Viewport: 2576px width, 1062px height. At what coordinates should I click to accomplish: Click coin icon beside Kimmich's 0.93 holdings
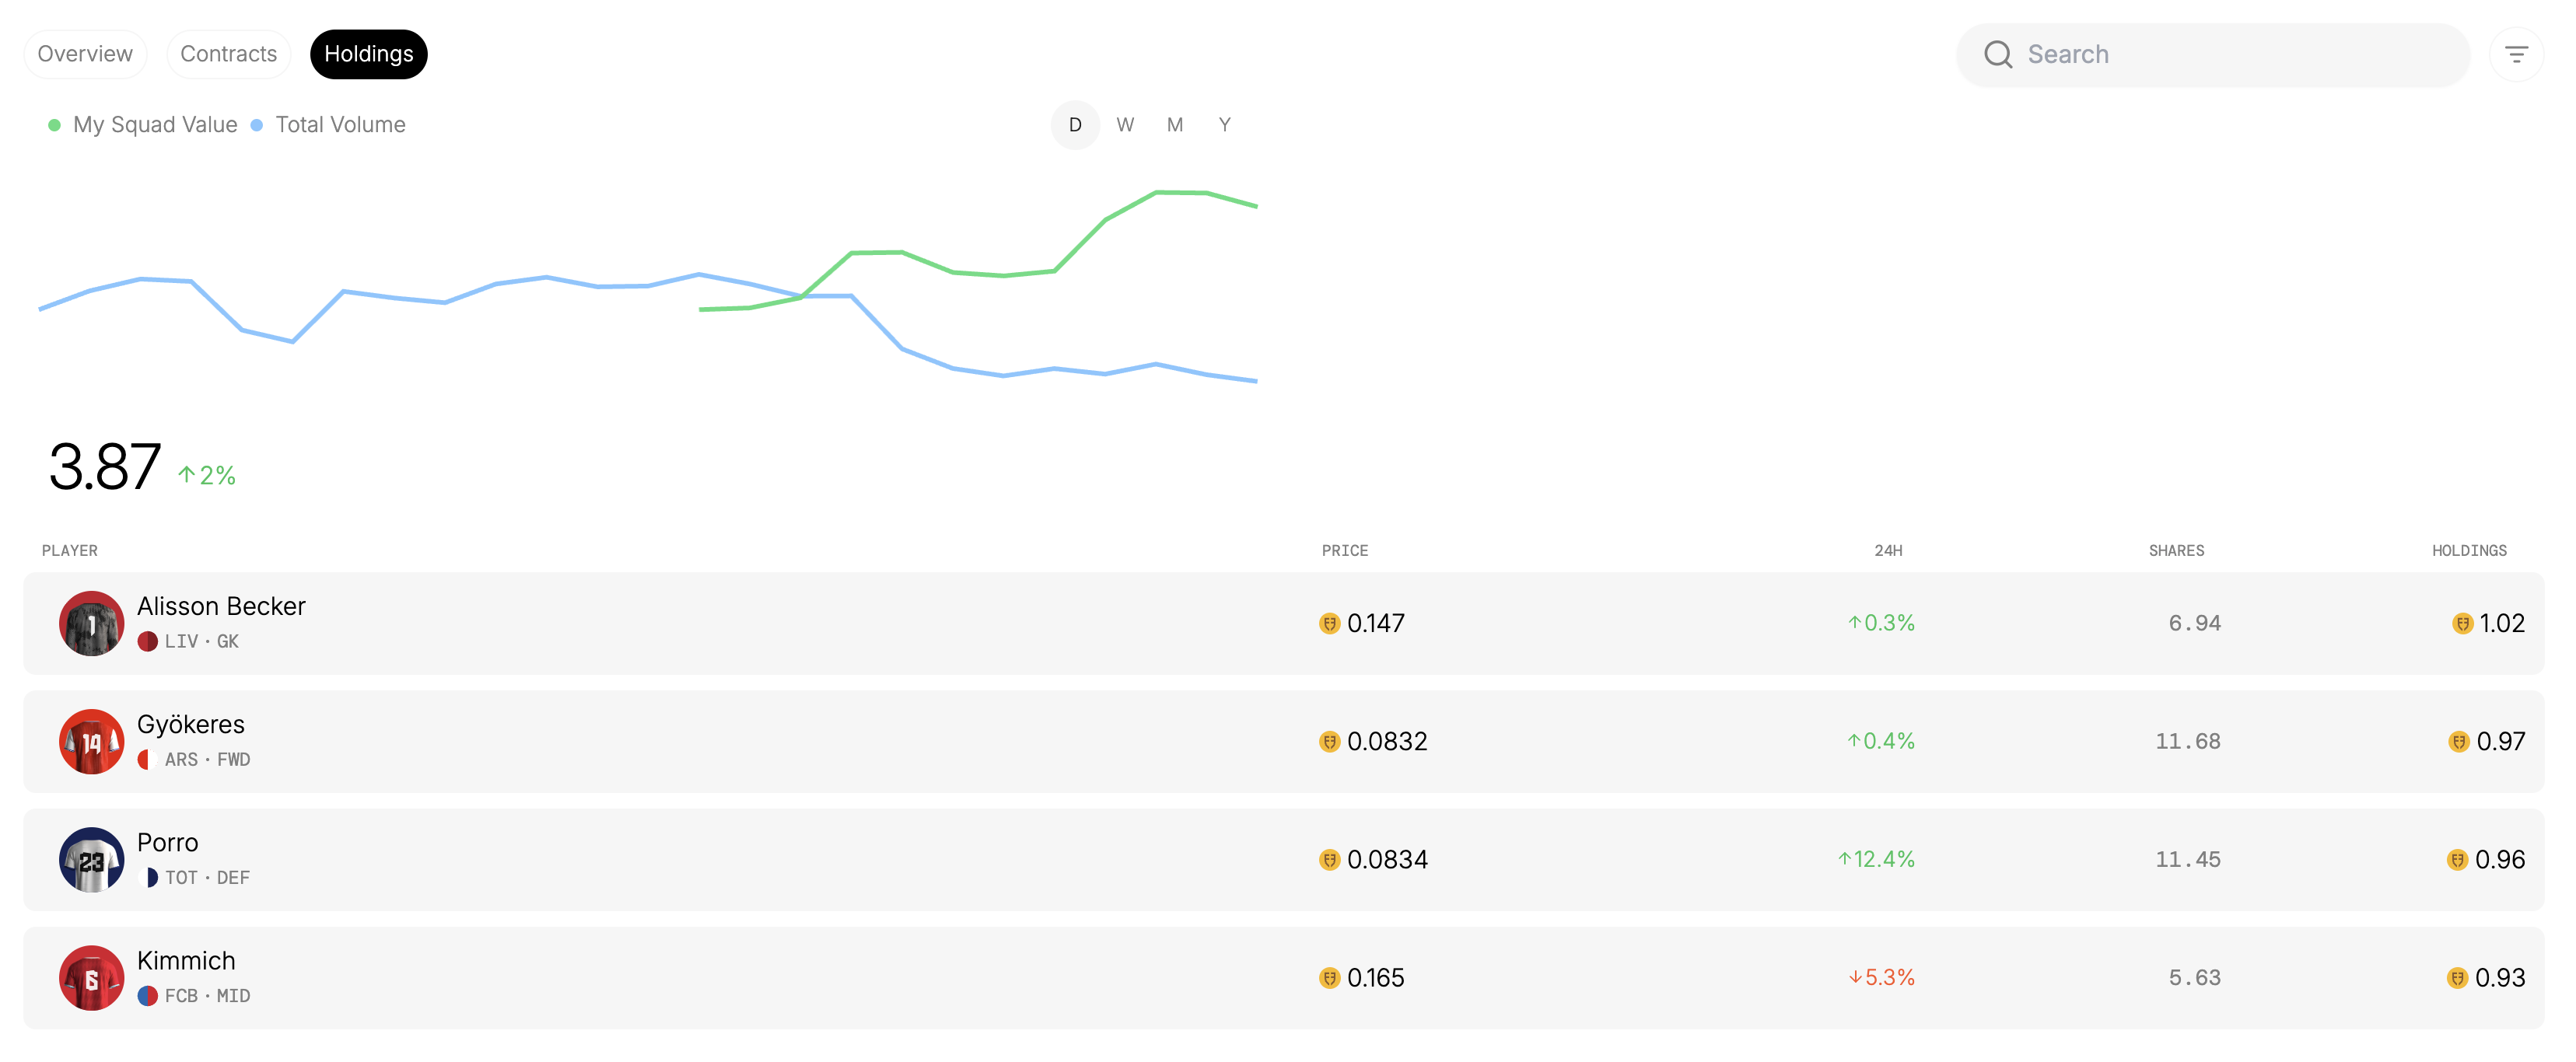(x=2456, y=977)
